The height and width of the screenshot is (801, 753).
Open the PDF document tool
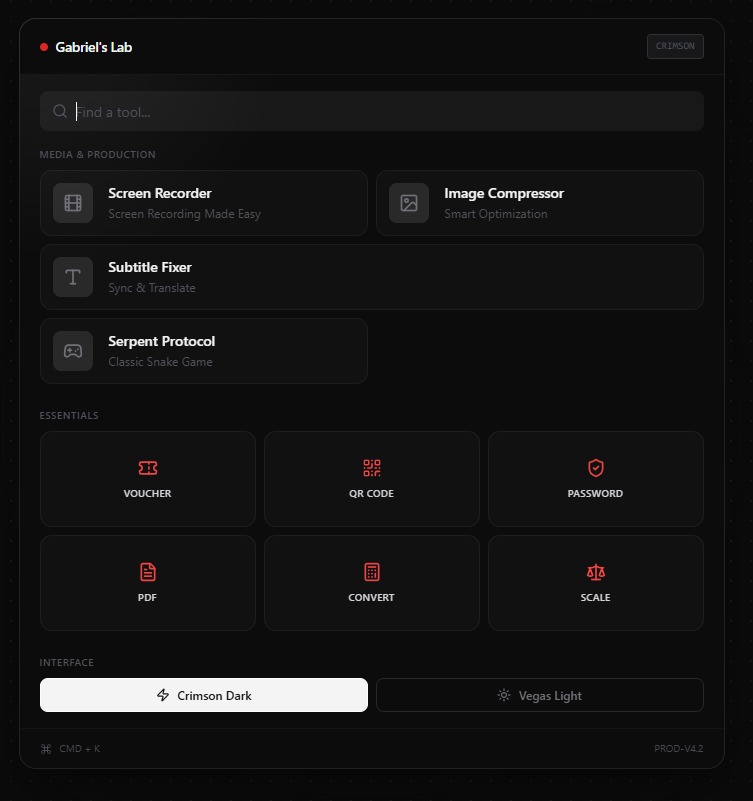148,582
